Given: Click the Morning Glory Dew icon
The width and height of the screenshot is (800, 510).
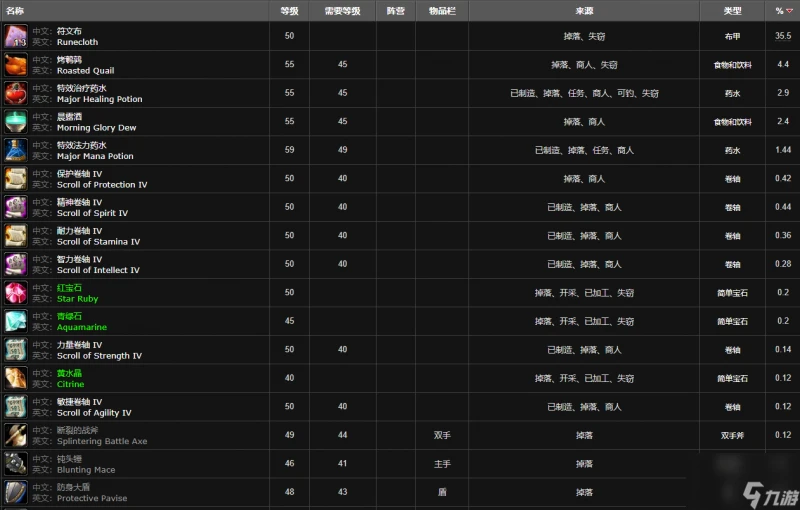Looking at the screenshot, I should click(x=16, y=122).
